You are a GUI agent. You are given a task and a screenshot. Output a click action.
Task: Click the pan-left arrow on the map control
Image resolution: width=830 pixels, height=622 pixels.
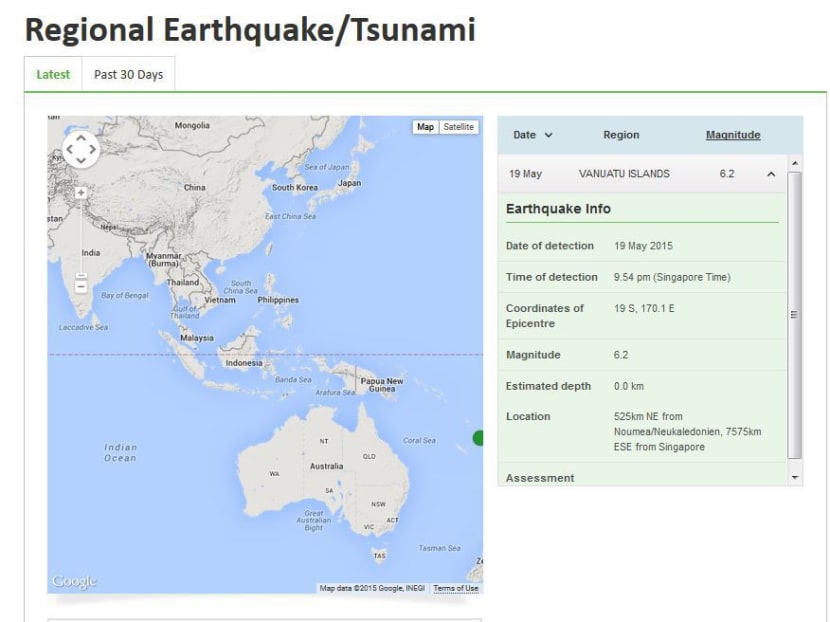point(70,150)
